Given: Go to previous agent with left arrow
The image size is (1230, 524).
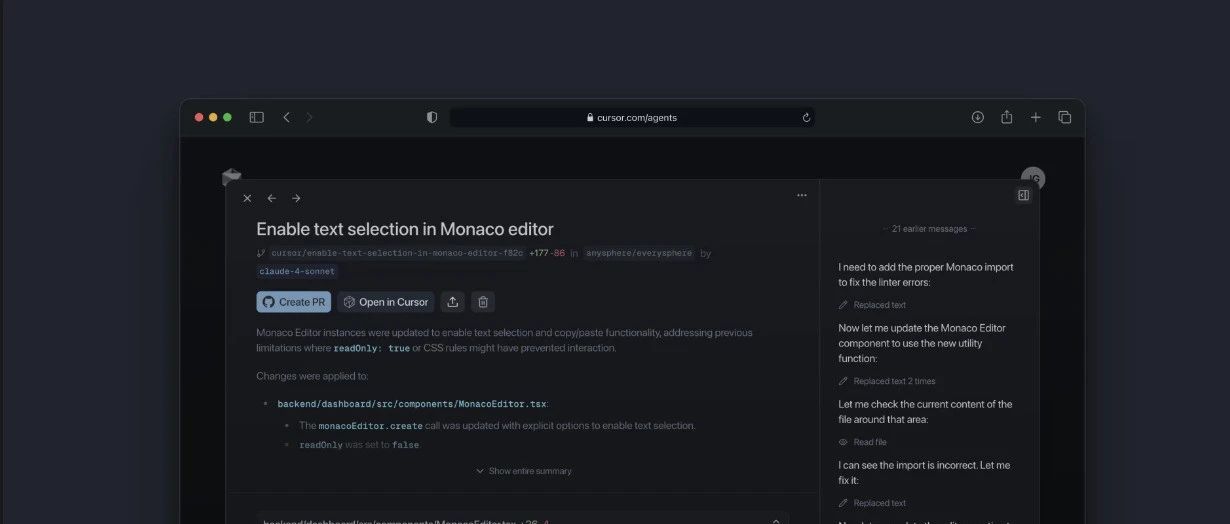Looking at the screenshot, I should point(271,198).
